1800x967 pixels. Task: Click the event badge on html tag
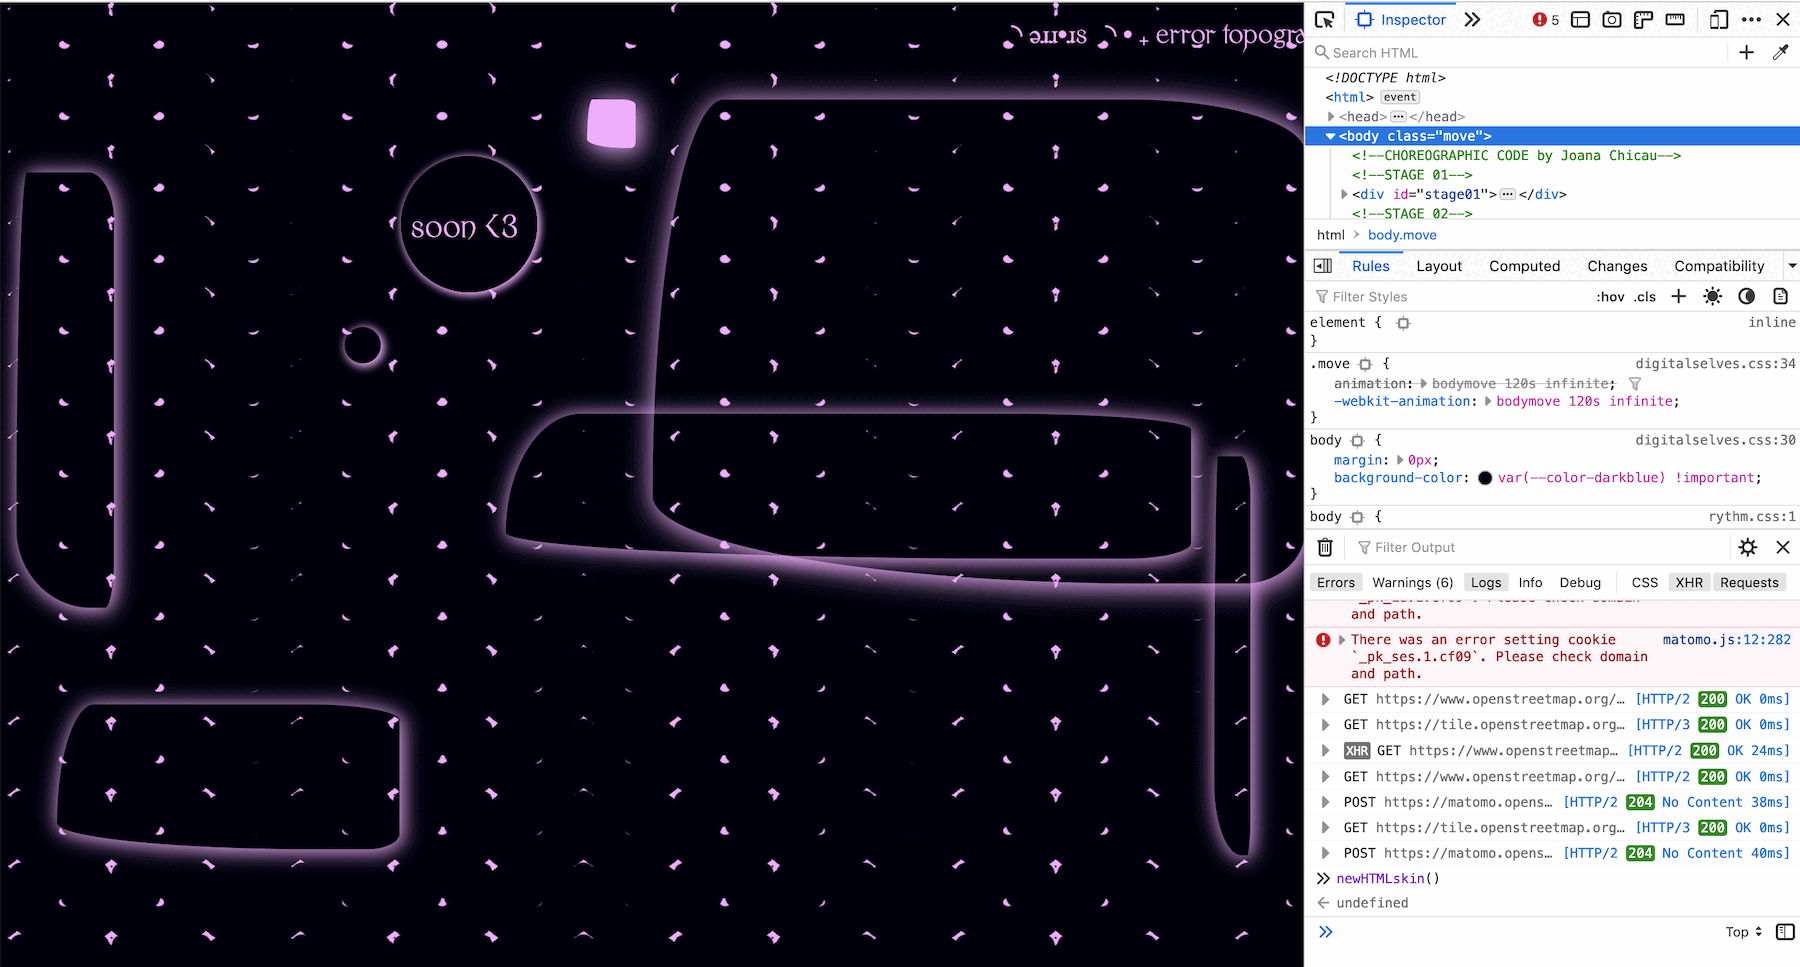click(1400, 97)
